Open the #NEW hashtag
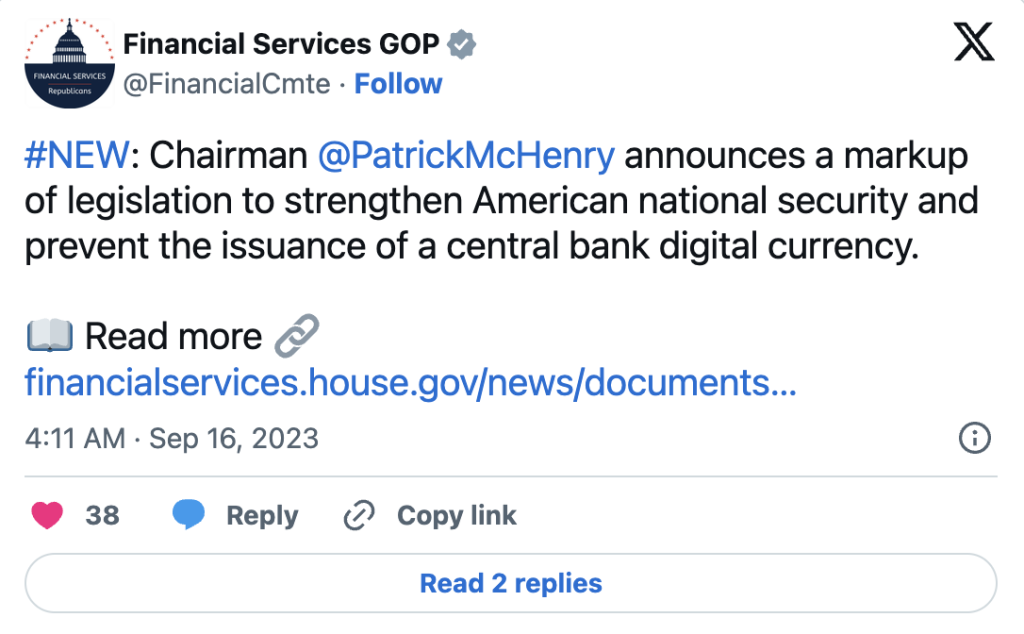 78,156
